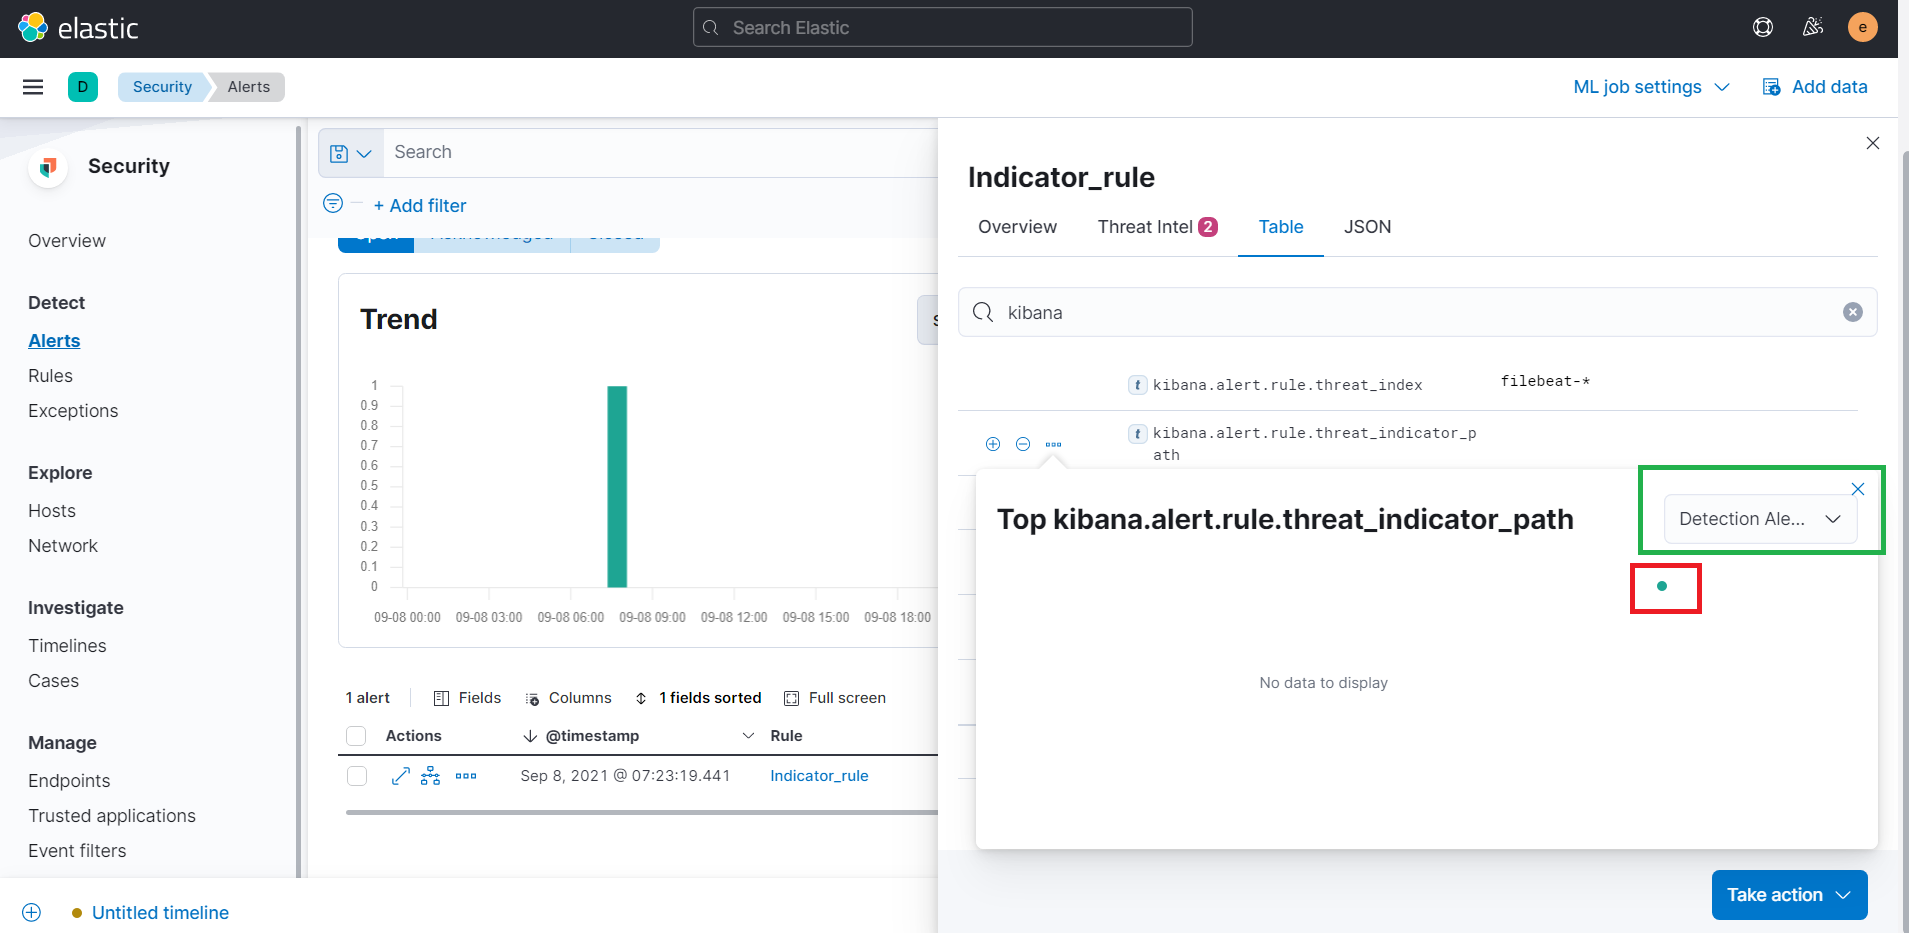Click the filter-out minus icon
1909x933 pixels.
coord(1022,443)
